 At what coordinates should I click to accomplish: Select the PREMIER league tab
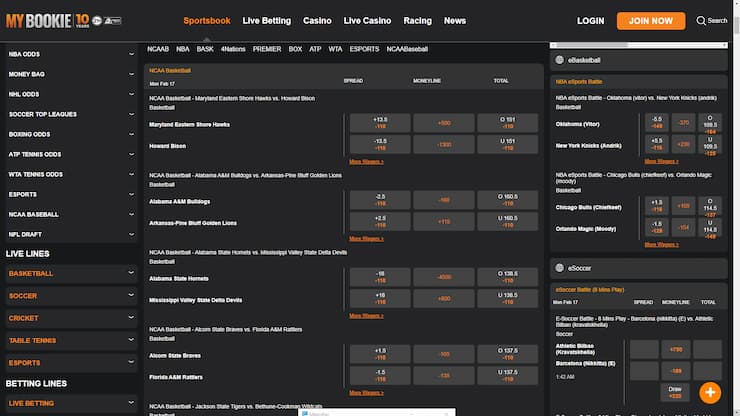click(267, 49)
